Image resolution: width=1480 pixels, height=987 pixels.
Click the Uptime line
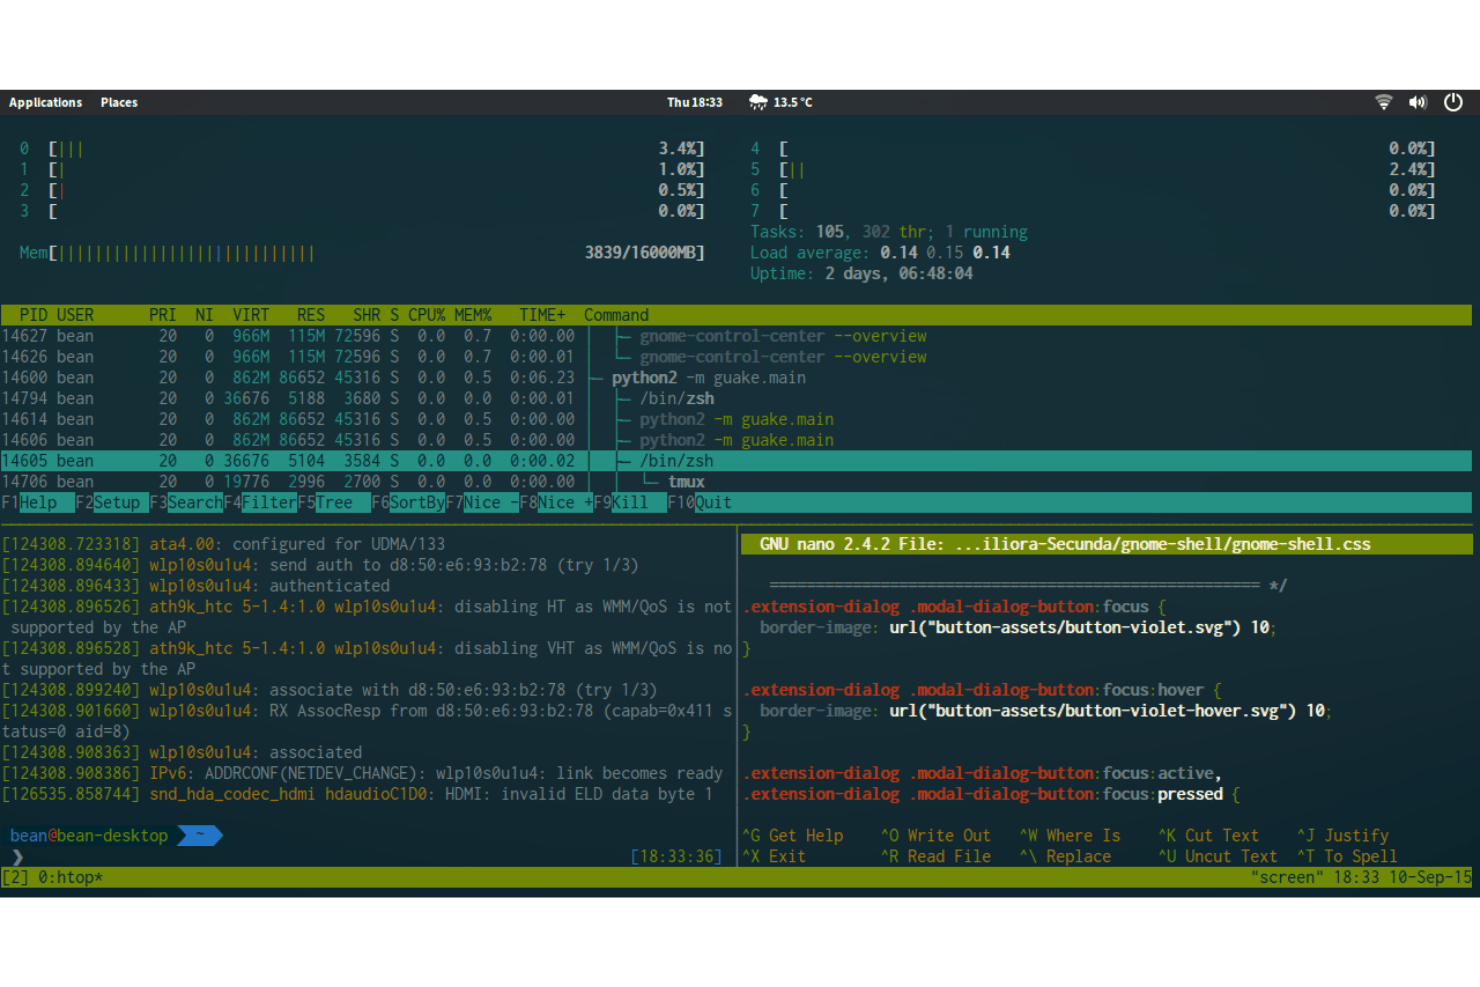[861, 274]
